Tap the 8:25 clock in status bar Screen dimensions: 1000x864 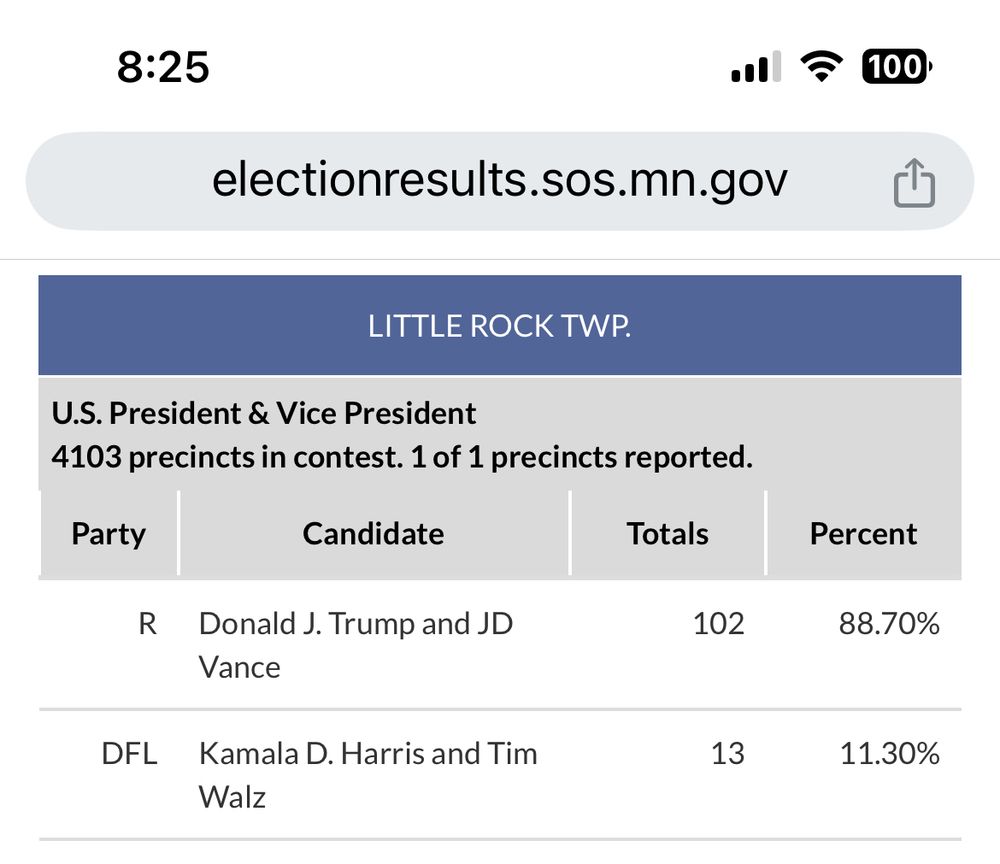pos(163,67)
